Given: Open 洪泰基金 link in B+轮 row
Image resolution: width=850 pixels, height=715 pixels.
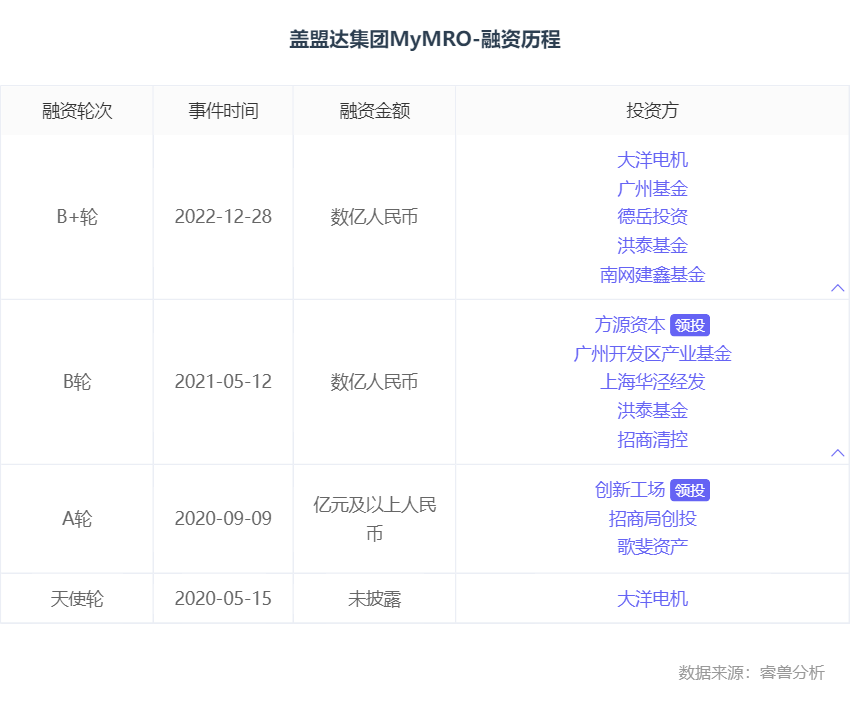Looking at the screenshot, I should click(x=652, y=246).
